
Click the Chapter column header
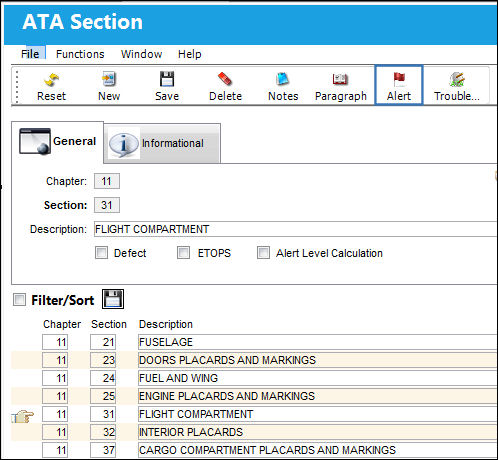[62, 324]
